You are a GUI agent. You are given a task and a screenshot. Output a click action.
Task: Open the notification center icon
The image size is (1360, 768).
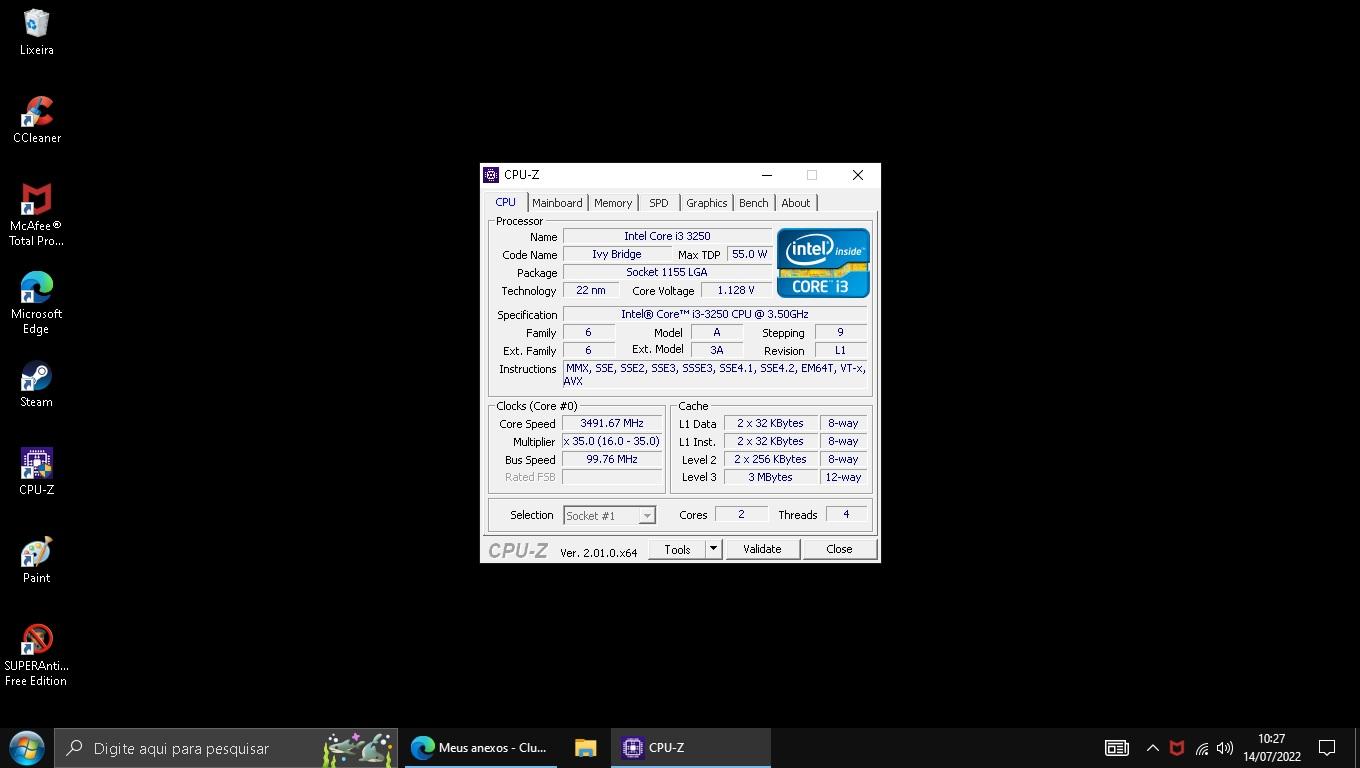[1327, 748]
